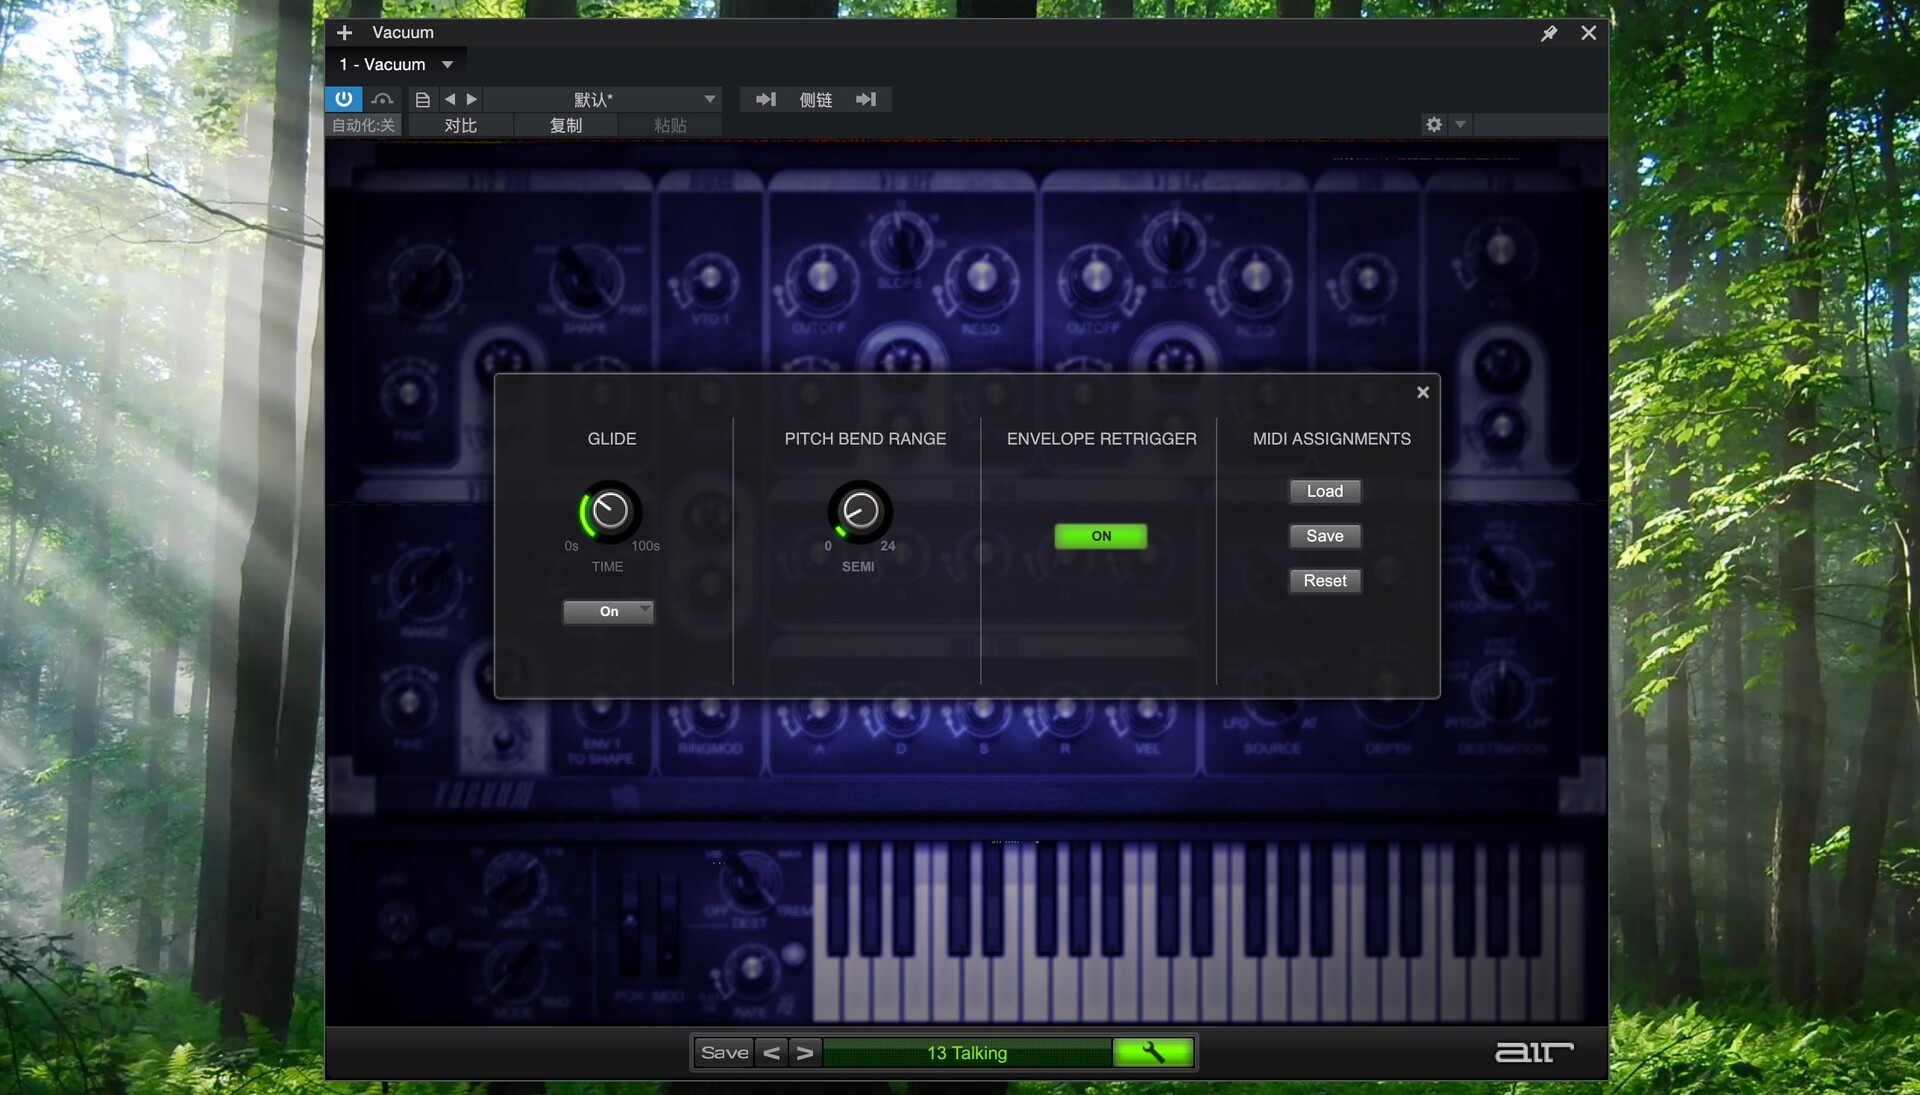Screen dimensions: 1920x1095
Task: Click the pin window icon
Action: pyautogui.click(x=1548, y=33)
